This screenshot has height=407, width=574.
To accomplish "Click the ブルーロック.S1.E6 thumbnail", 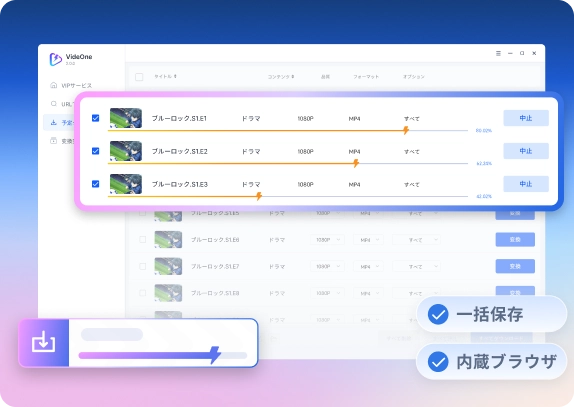I will point(168,239).
